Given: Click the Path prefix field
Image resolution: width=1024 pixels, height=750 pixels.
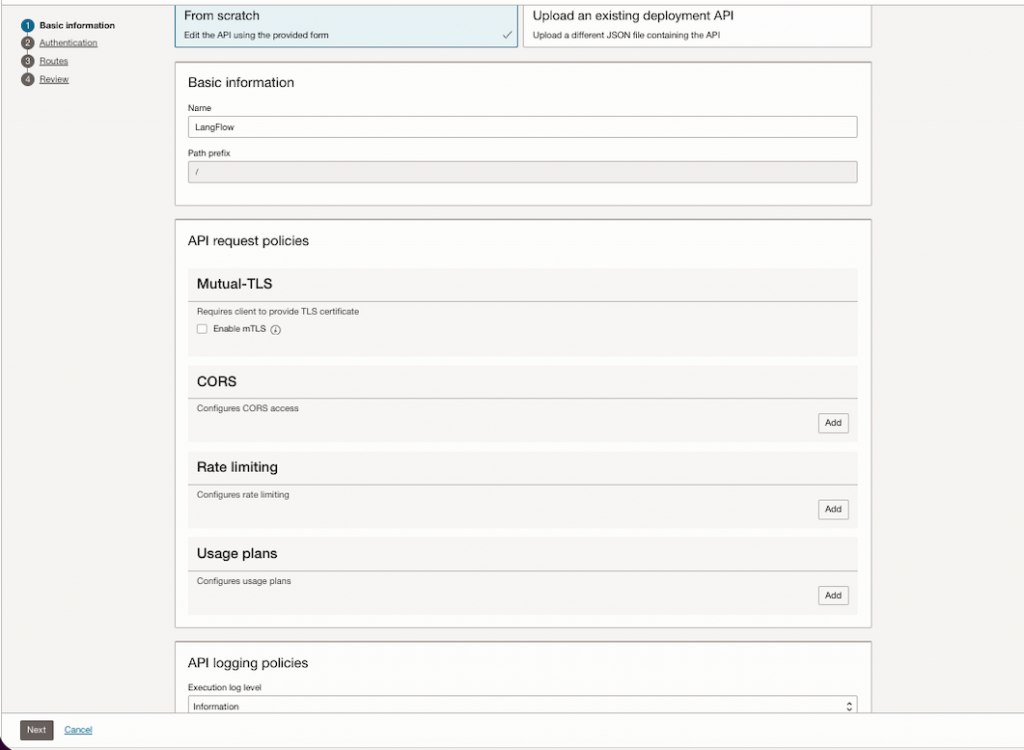Looking at the screenshot, I should pos(522,172).
